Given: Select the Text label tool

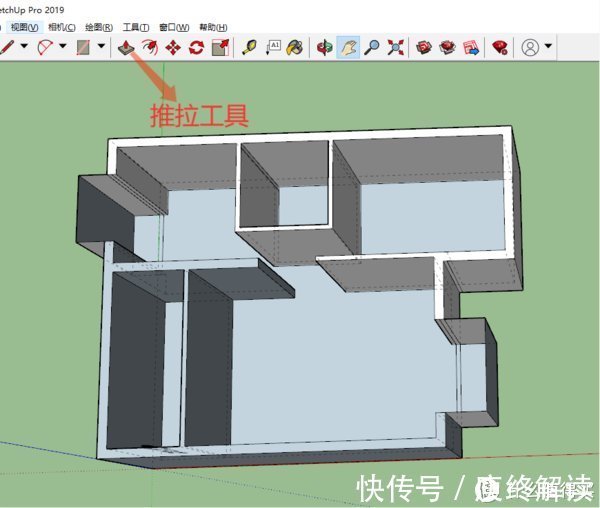Looking at the screenshot, I should tap(273, 48).
